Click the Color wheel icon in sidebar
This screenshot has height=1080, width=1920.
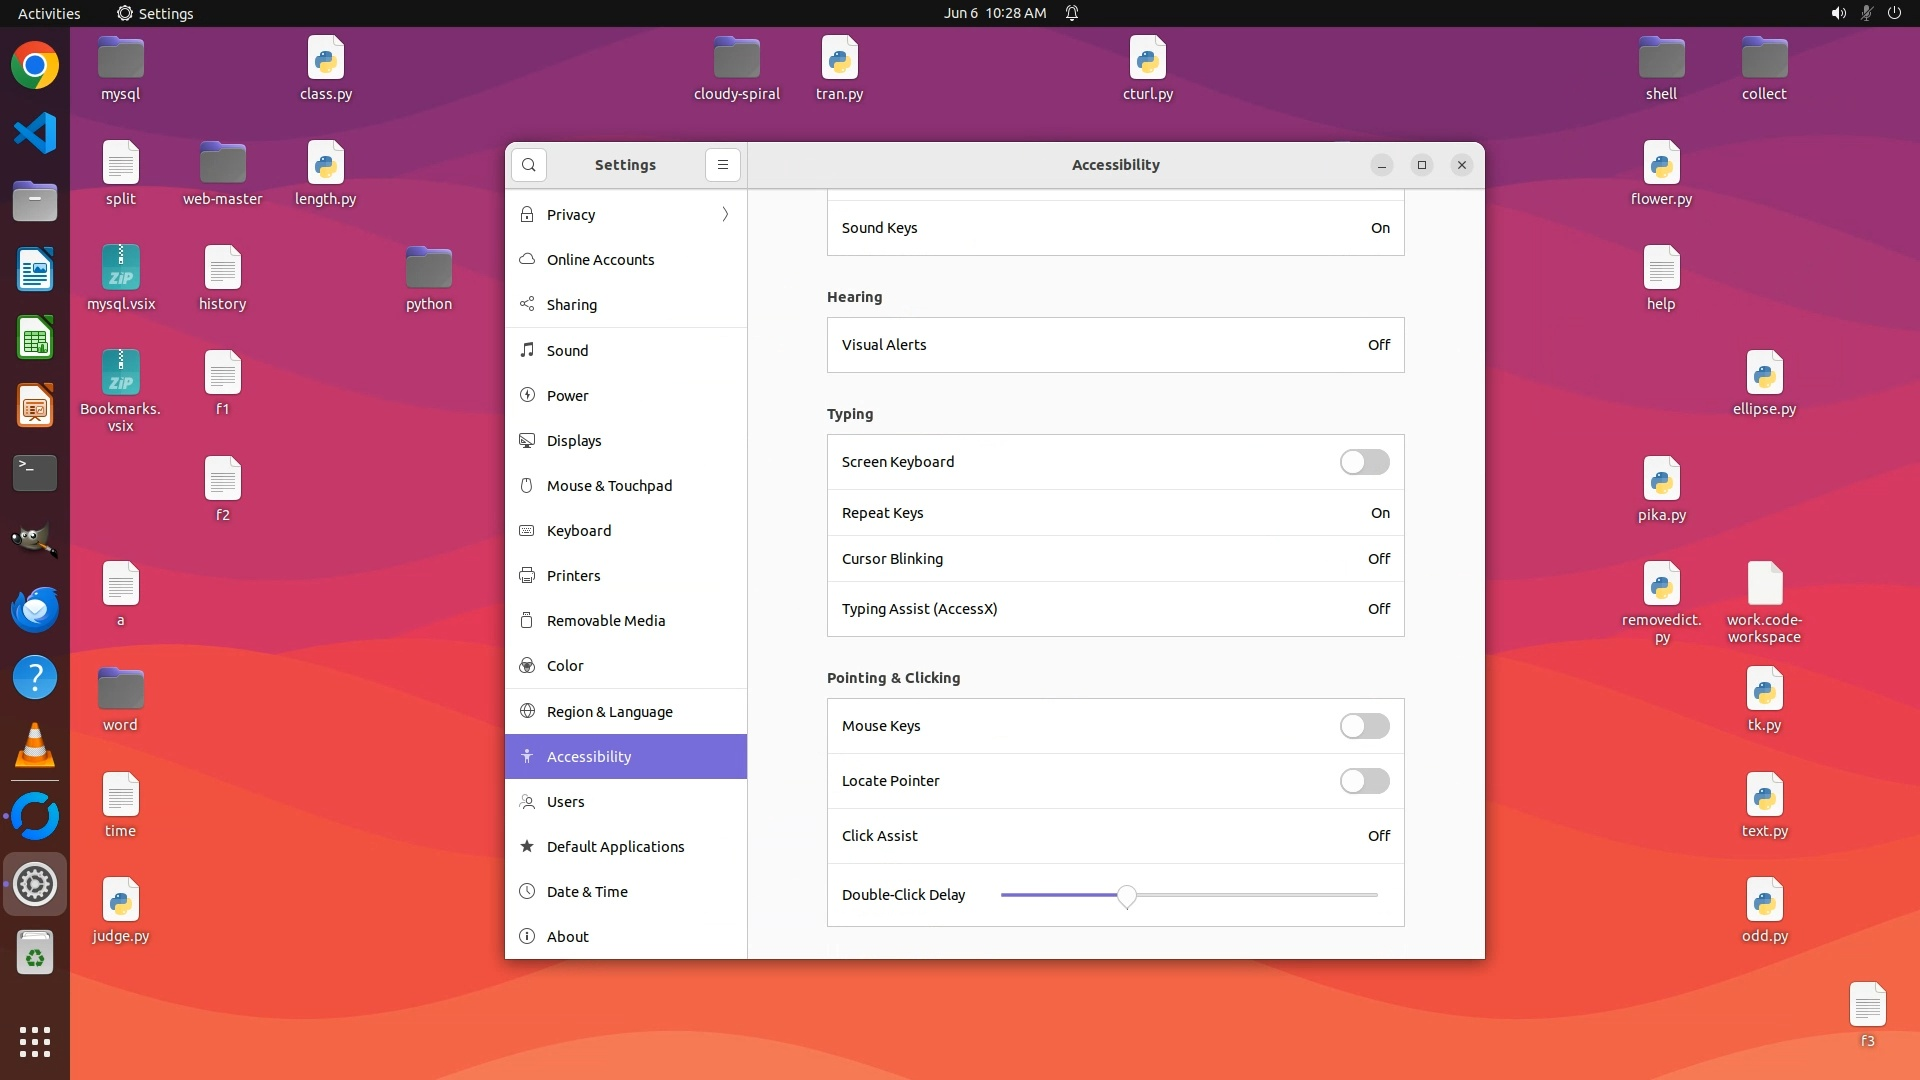pos(527,666)
